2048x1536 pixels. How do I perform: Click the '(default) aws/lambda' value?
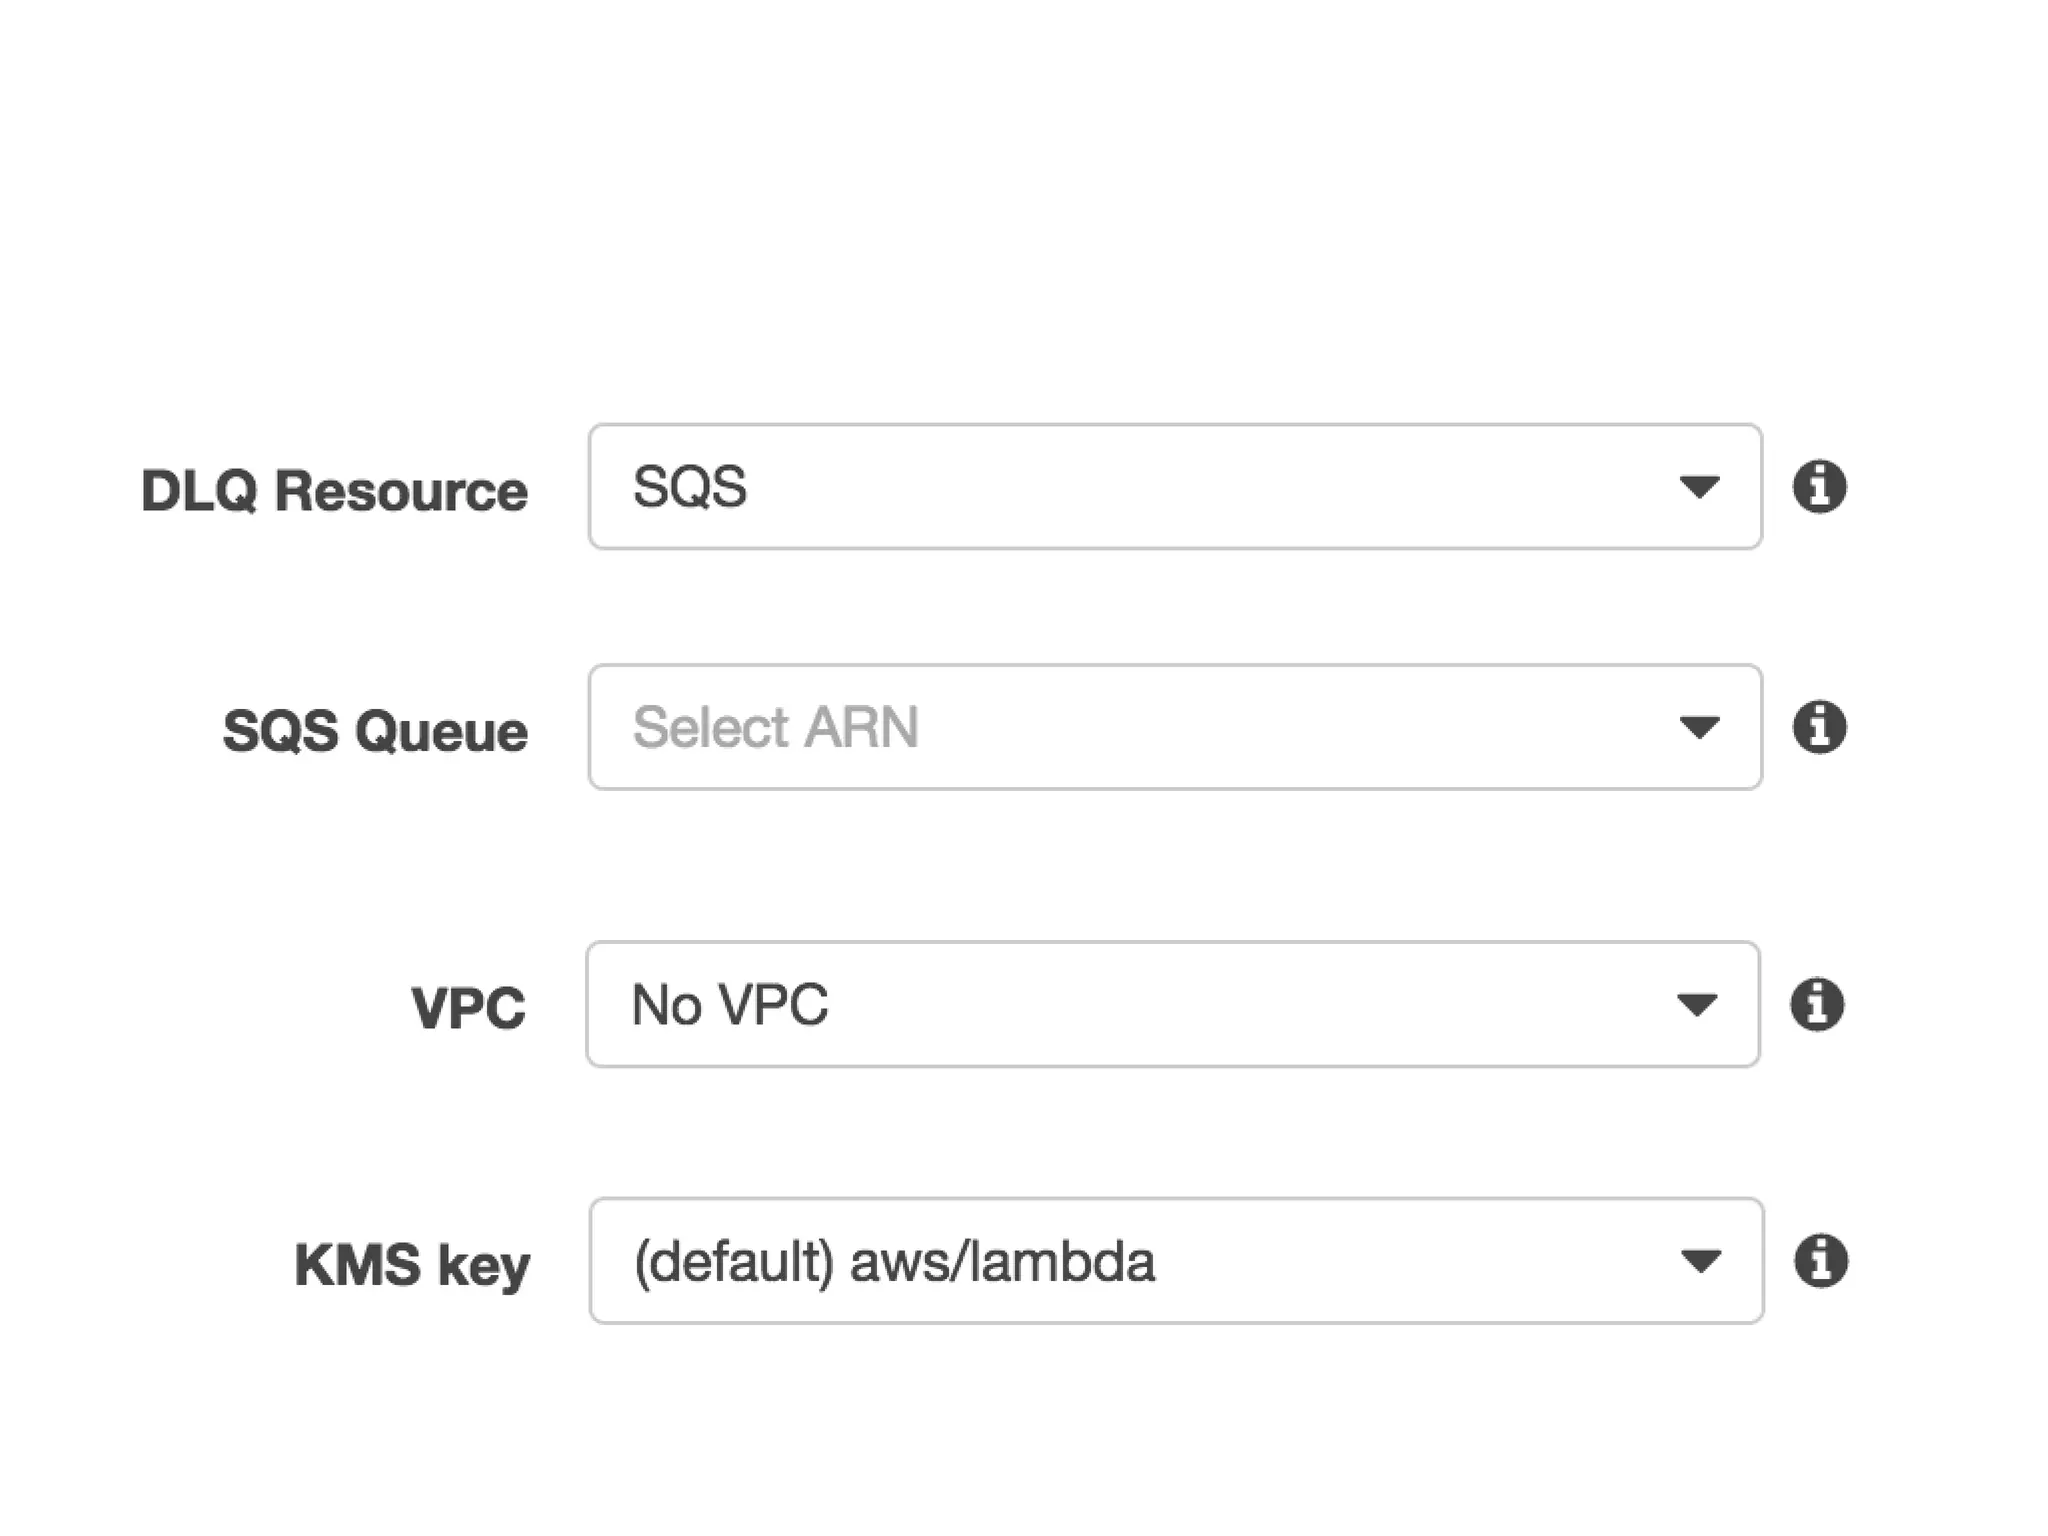894,1261
